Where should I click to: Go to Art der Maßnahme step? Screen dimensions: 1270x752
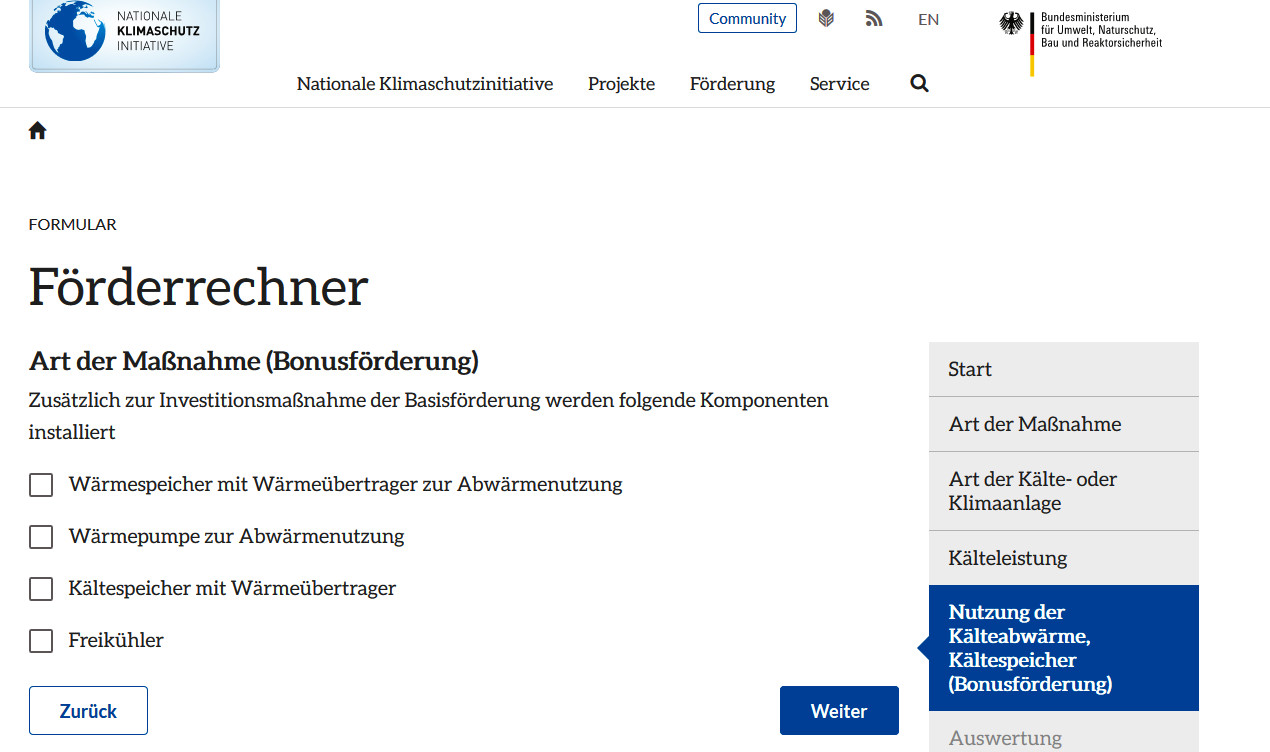[x=1063, y=424]
